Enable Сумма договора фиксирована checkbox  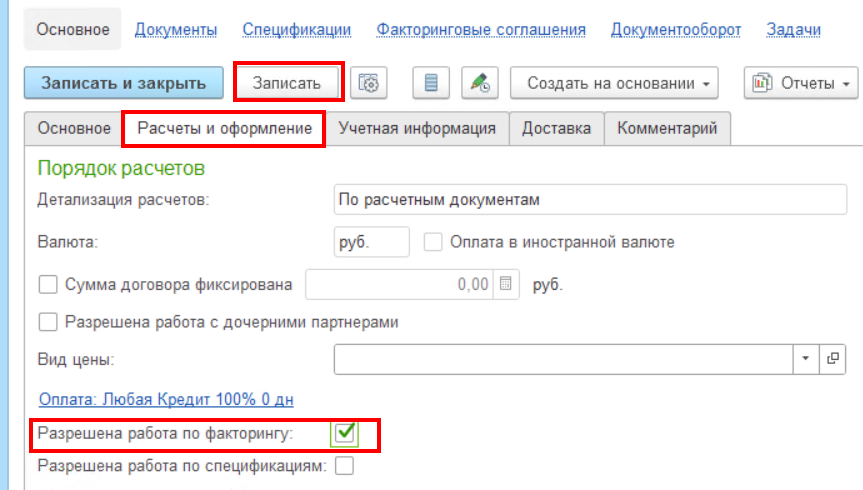click(48, 284)
